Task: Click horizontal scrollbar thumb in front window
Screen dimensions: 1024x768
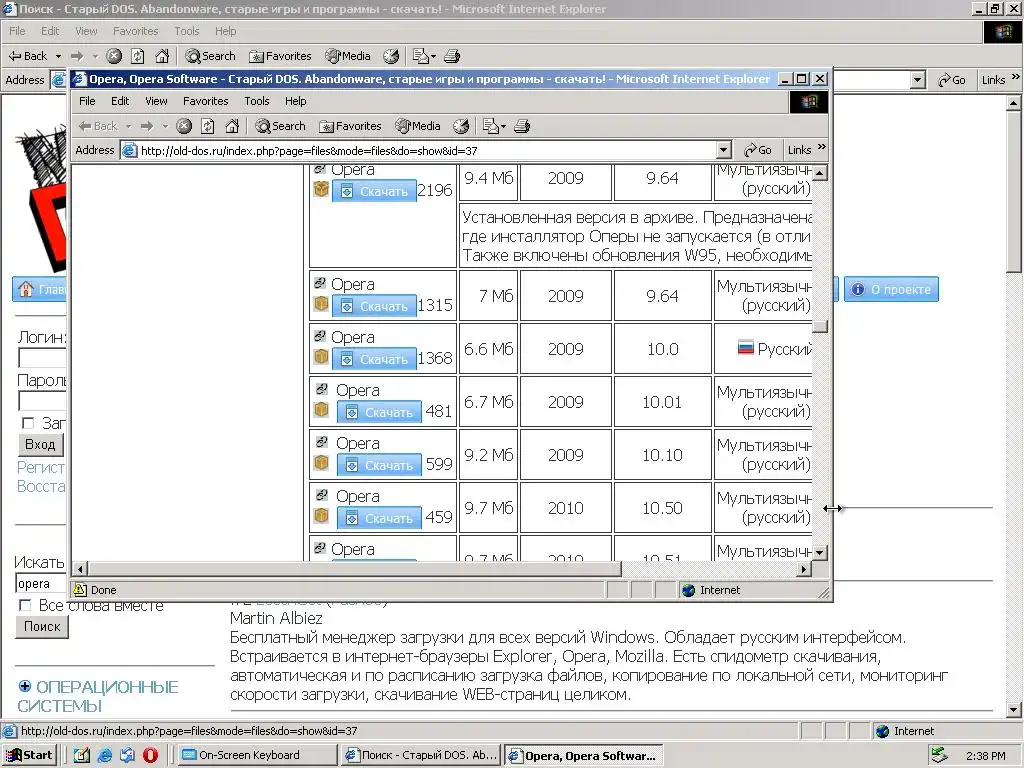Action: tap(355, 569)
